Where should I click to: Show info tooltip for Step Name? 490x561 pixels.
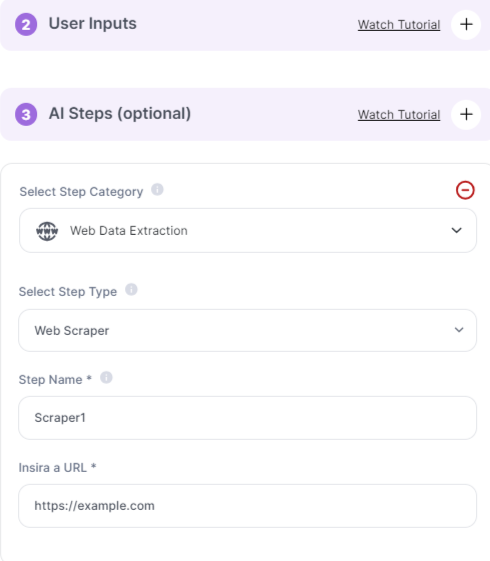click(106, 377)
